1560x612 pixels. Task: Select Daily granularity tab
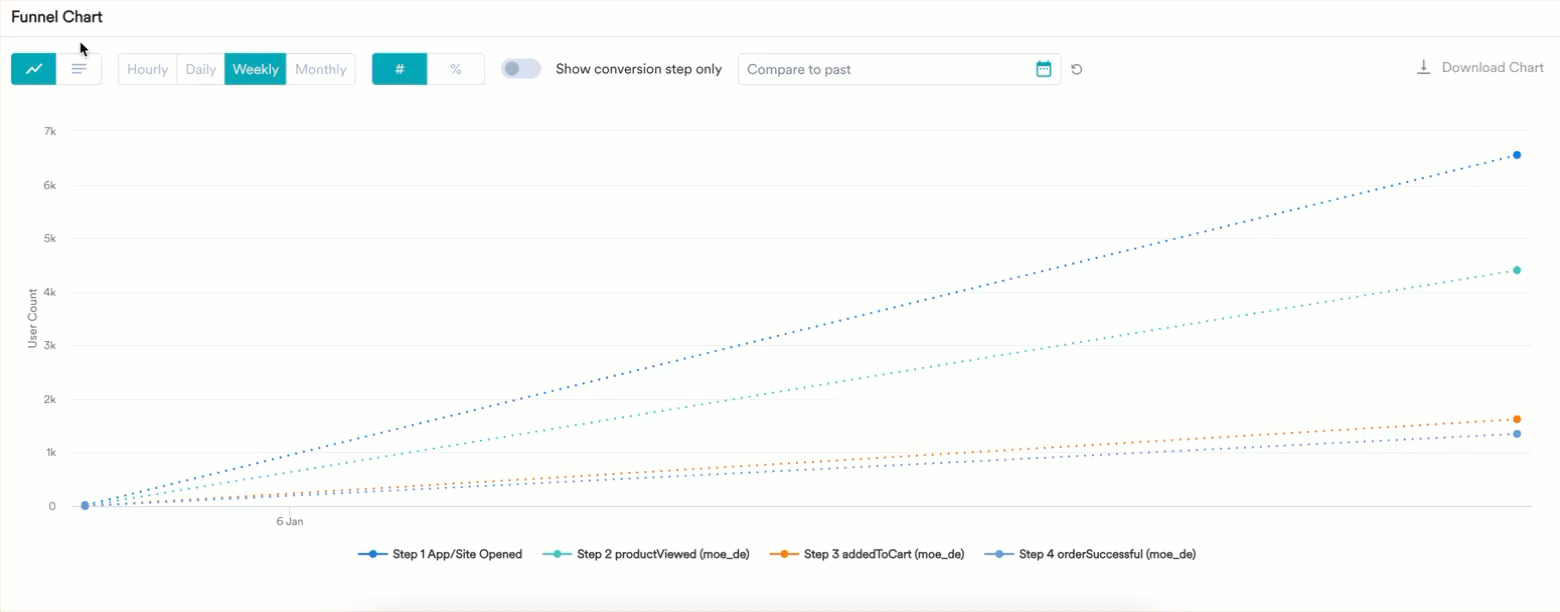click(x=201, y=69)
